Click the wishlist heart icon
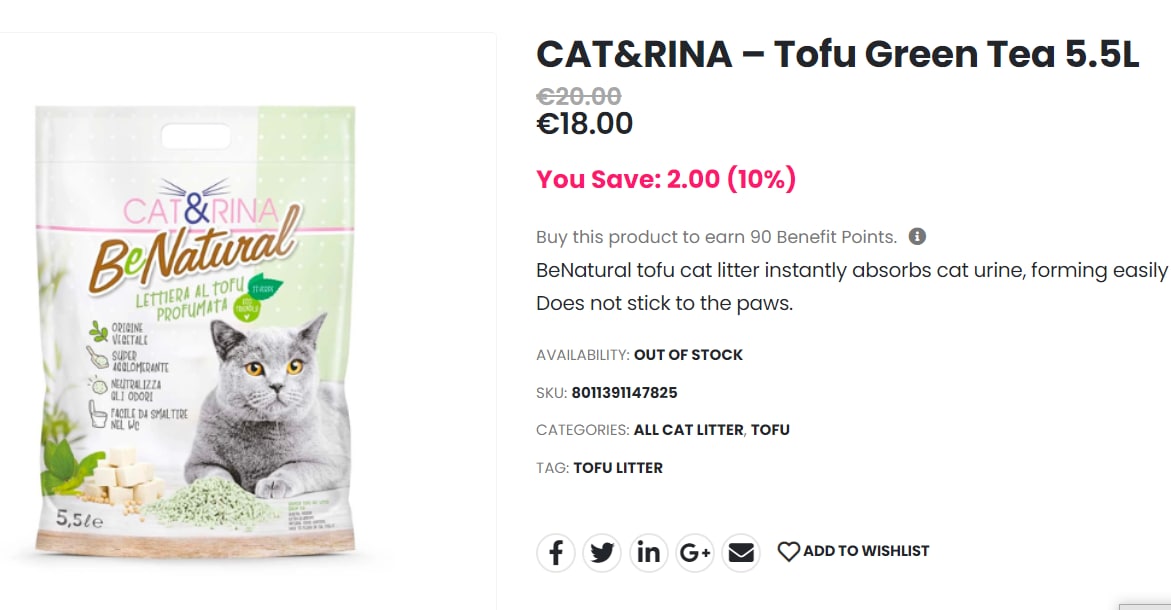This screenshot has width=1171, height=610. point(789,551)
